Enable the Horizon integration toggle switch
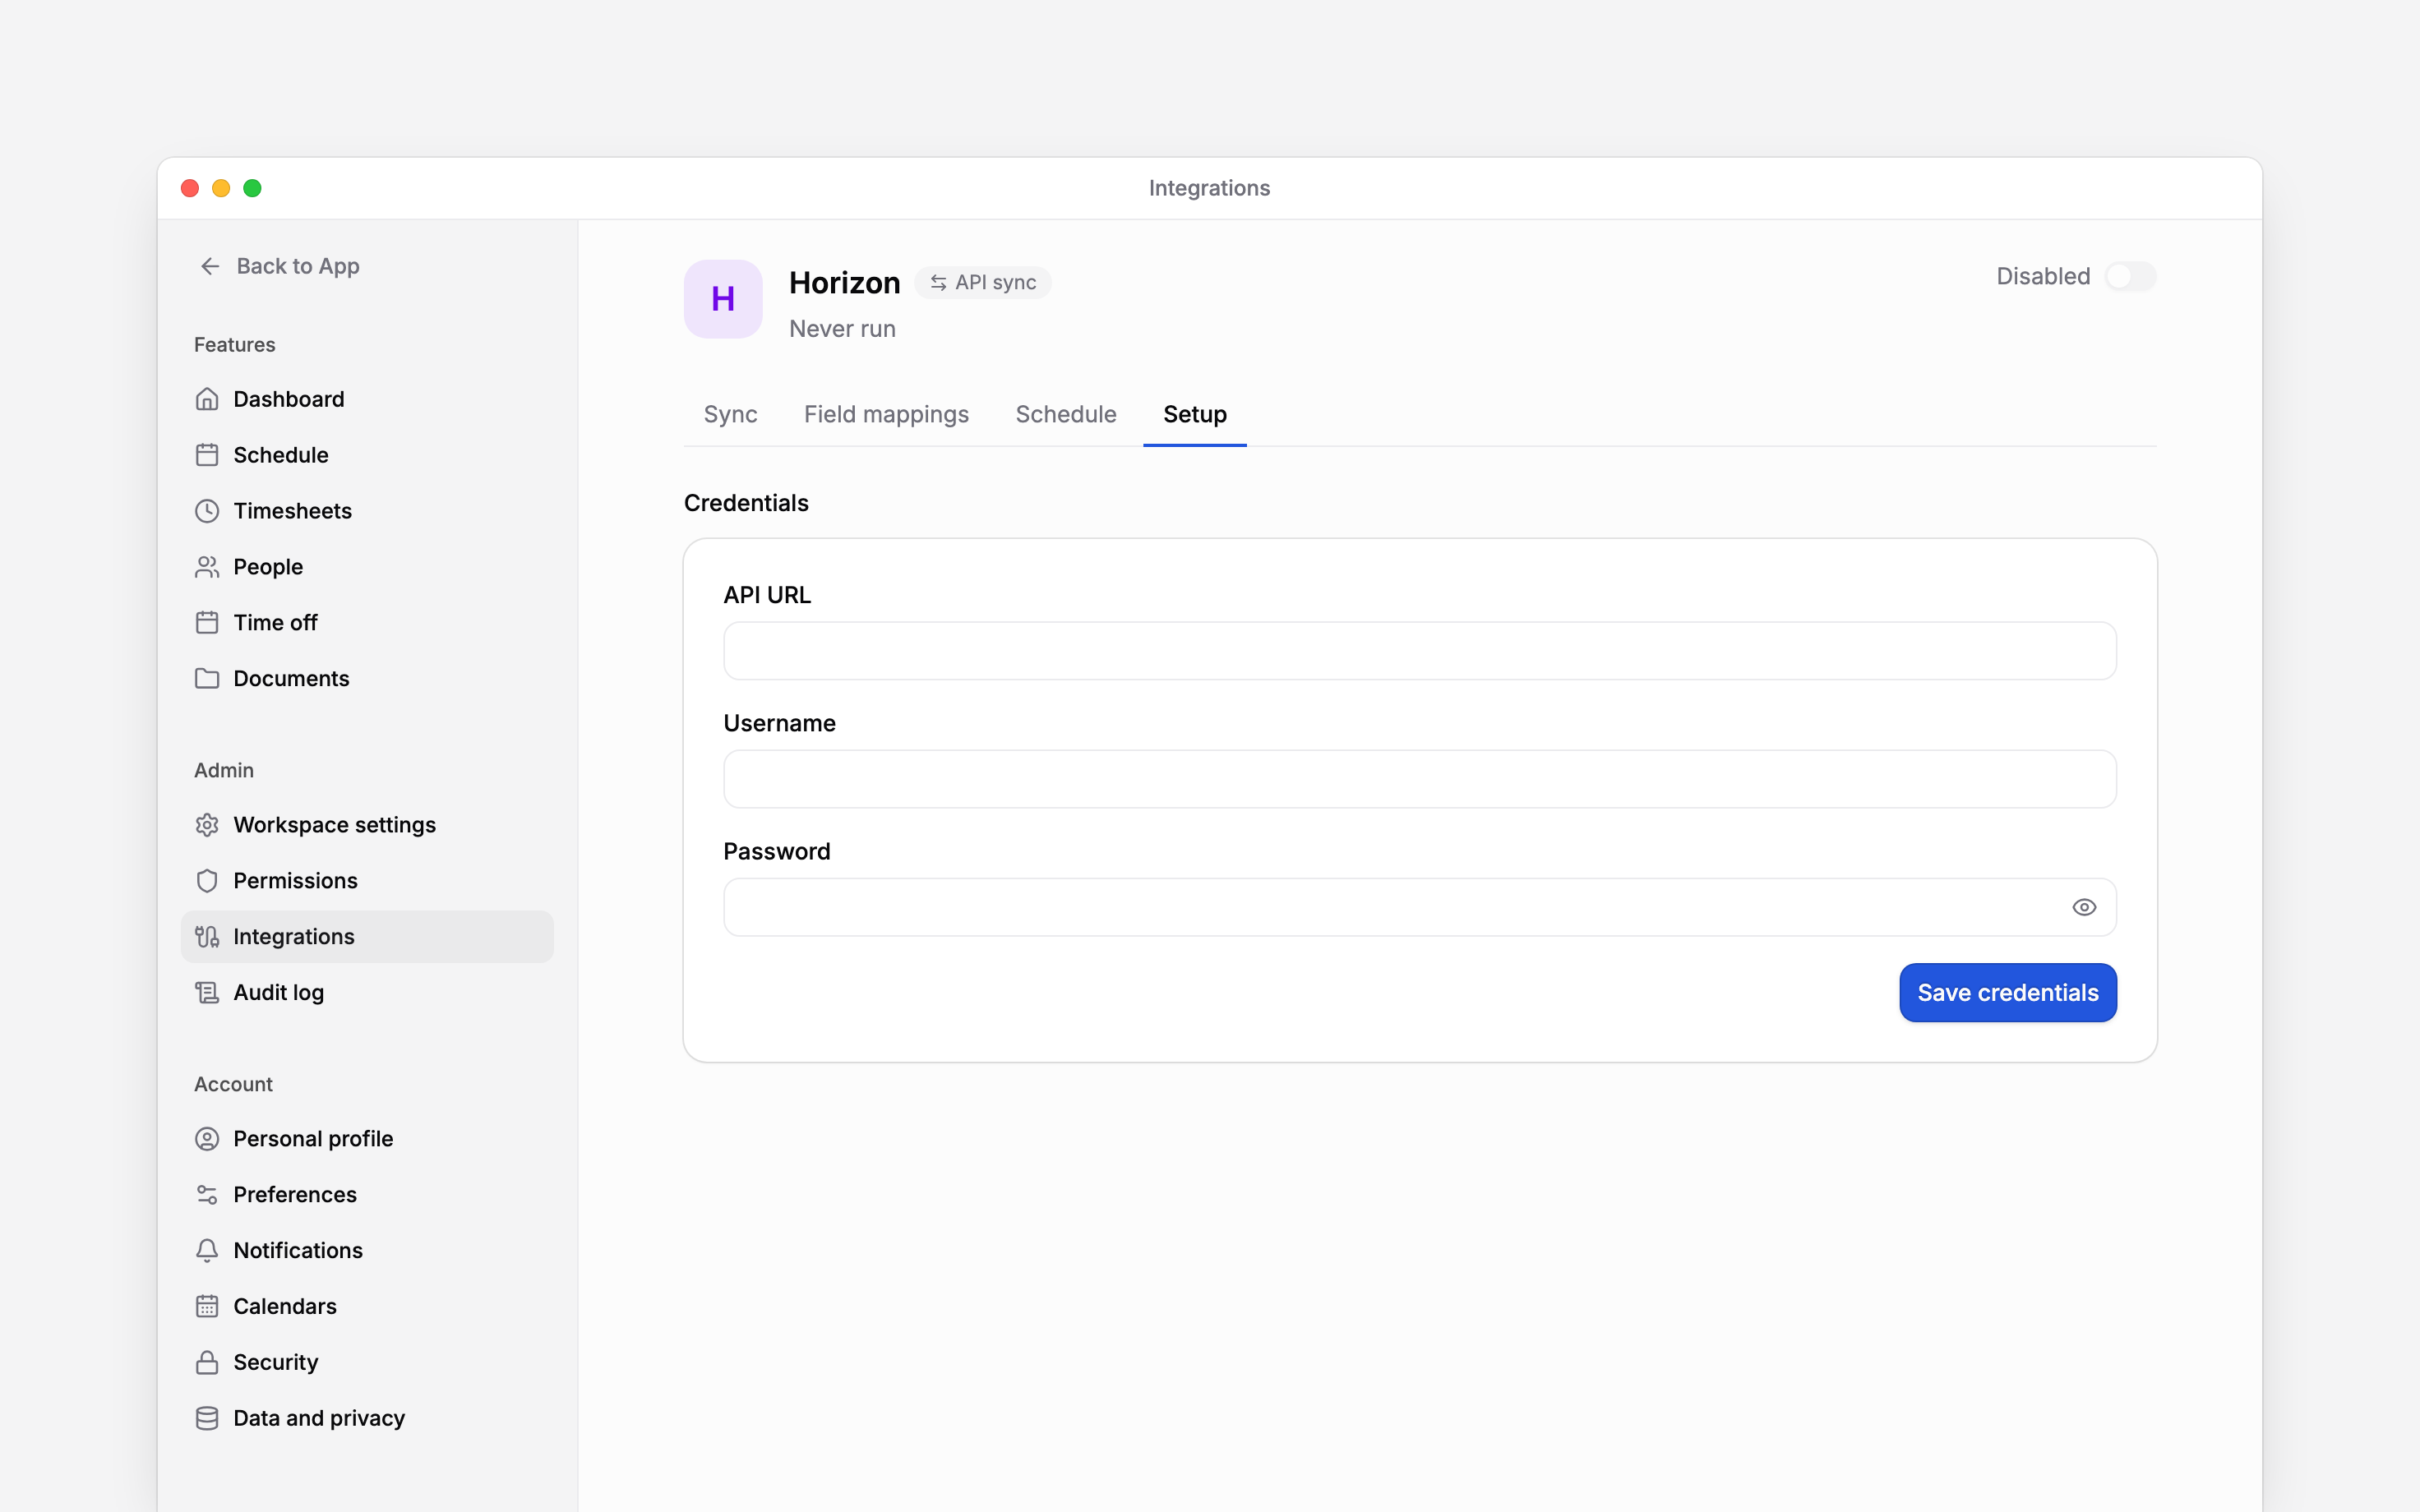This screenshot has width=2420, height=1512. coord(2130,276)
